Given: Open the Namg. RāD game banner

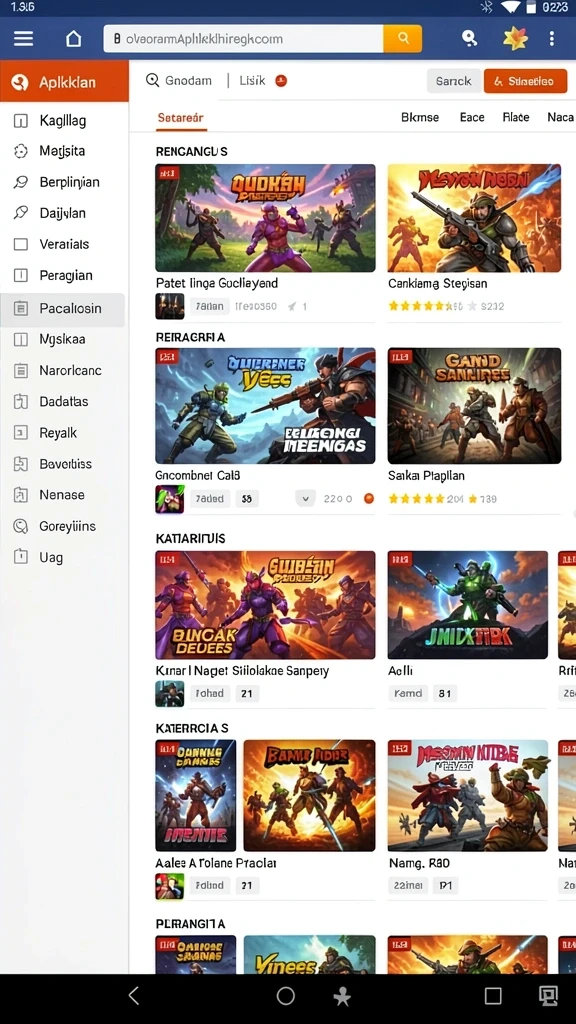Looking at the screenshot, I should 468,795.
